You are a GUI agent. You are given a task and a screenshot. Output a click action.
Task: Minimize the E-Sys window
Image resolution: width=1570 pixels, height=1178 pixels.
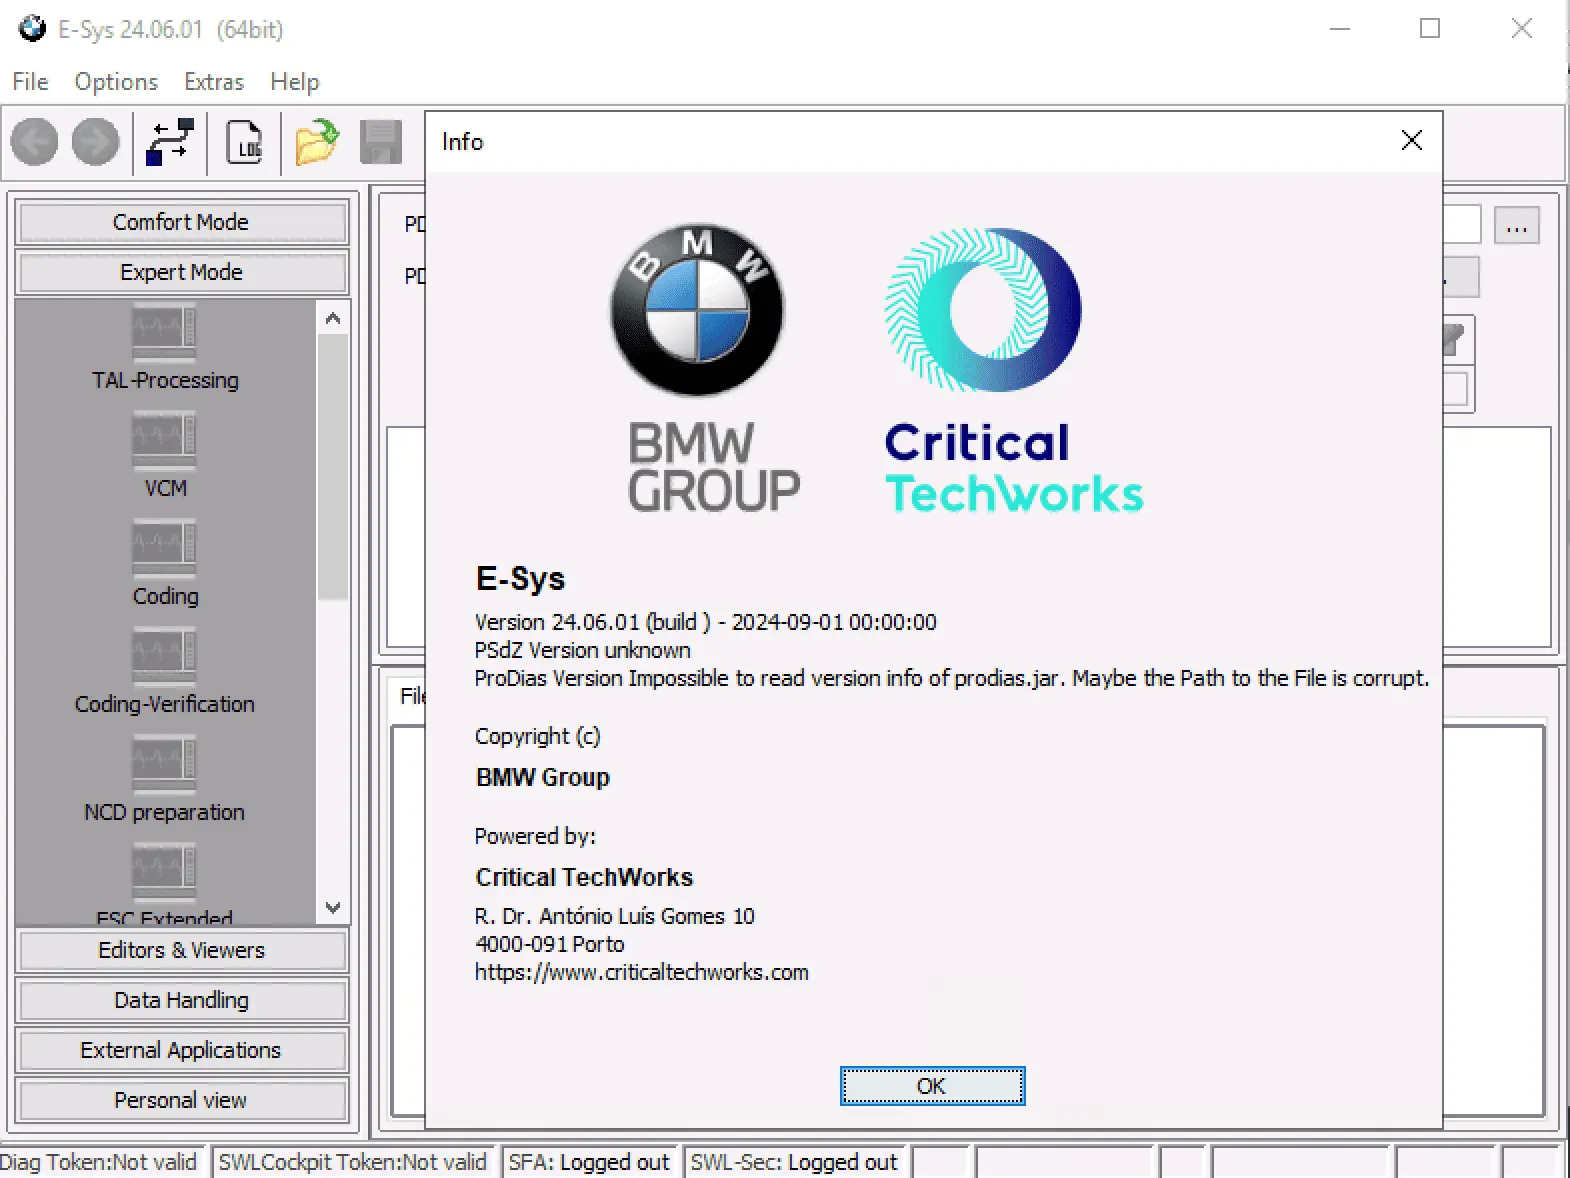coord(1339,28)
